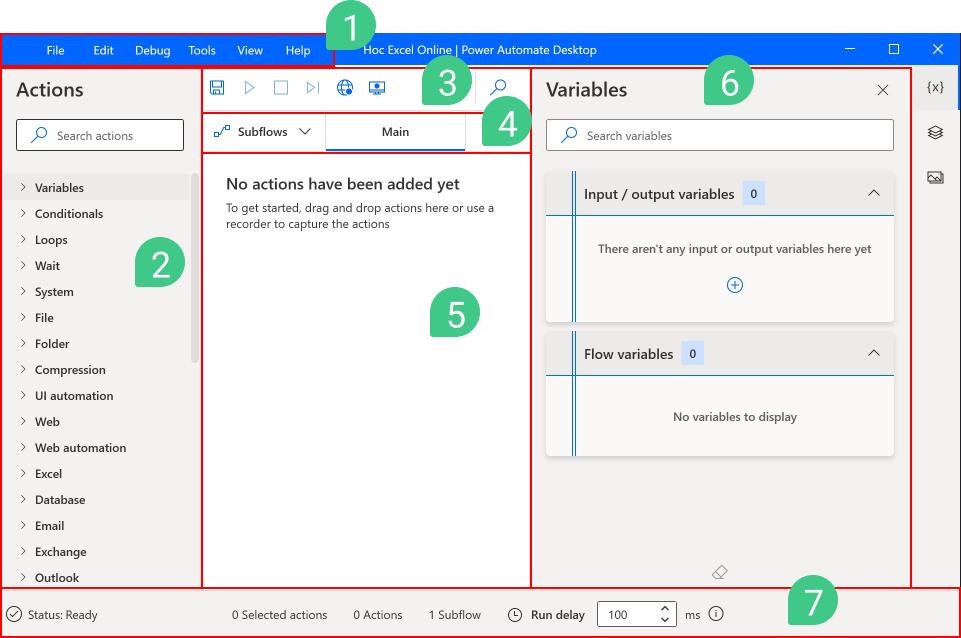Open the UI elements pane icon
The width and height of the screenshot is (961, 638).
click(934, 130)
